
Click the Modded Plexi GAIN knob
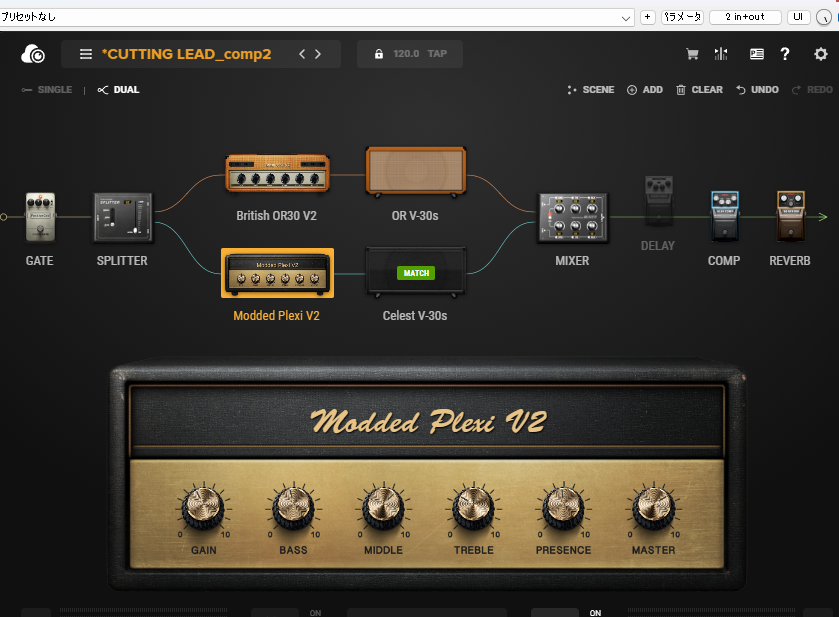(203, 508)
